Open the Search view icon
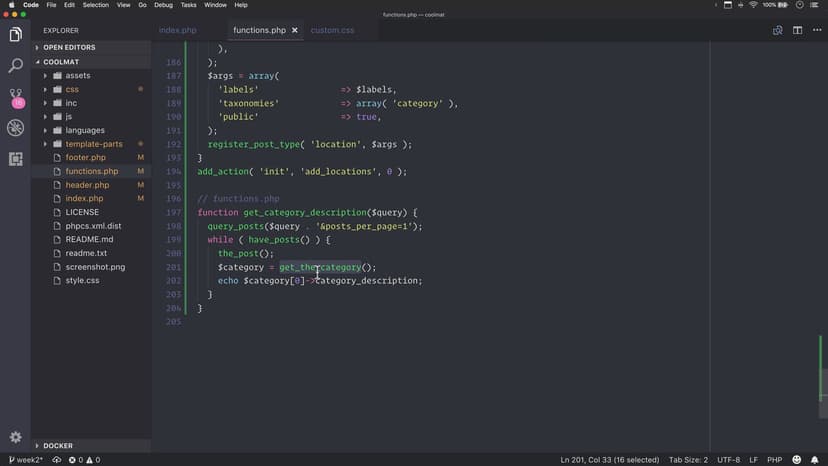The width and height of the screenshot is (828, 466). (15, 66)
